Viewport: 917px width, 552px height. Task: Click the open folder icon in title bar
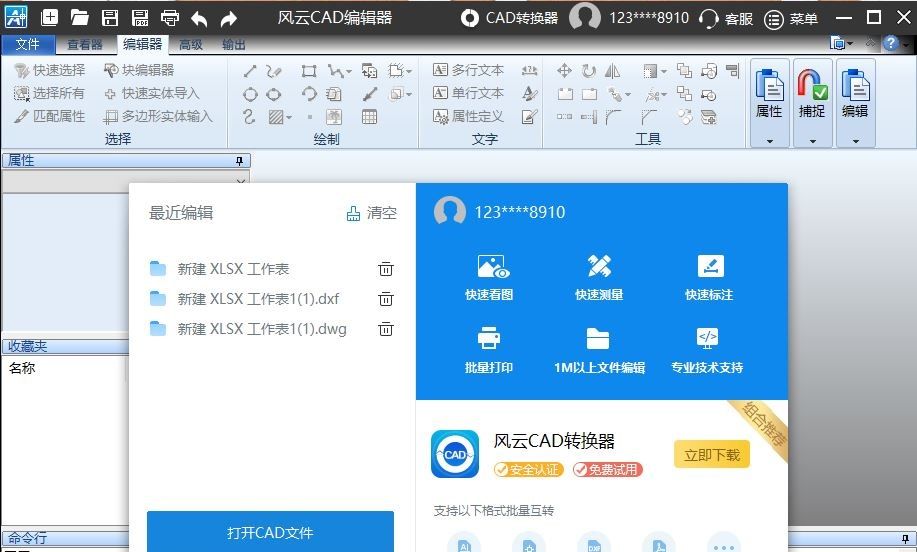click(x=80, y=18)
